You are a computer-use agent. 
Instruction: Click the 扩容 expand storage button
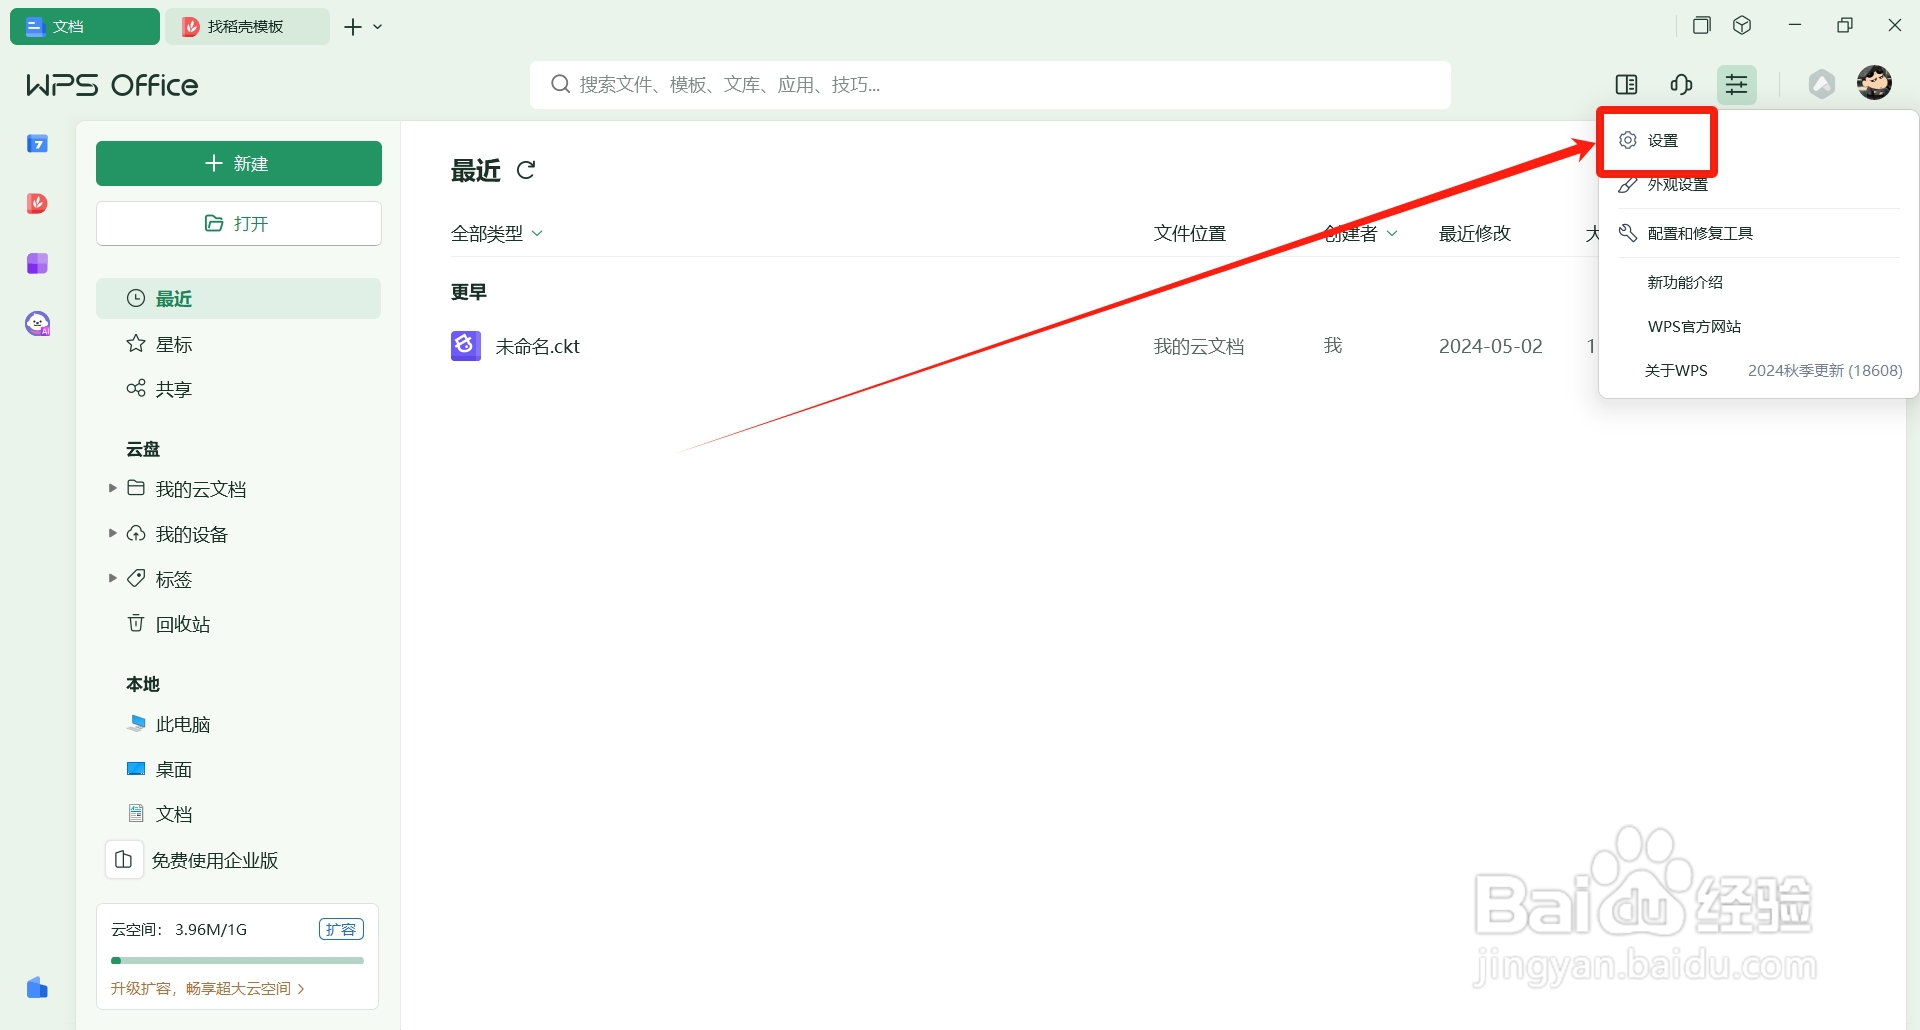click(x=341, y=929)
